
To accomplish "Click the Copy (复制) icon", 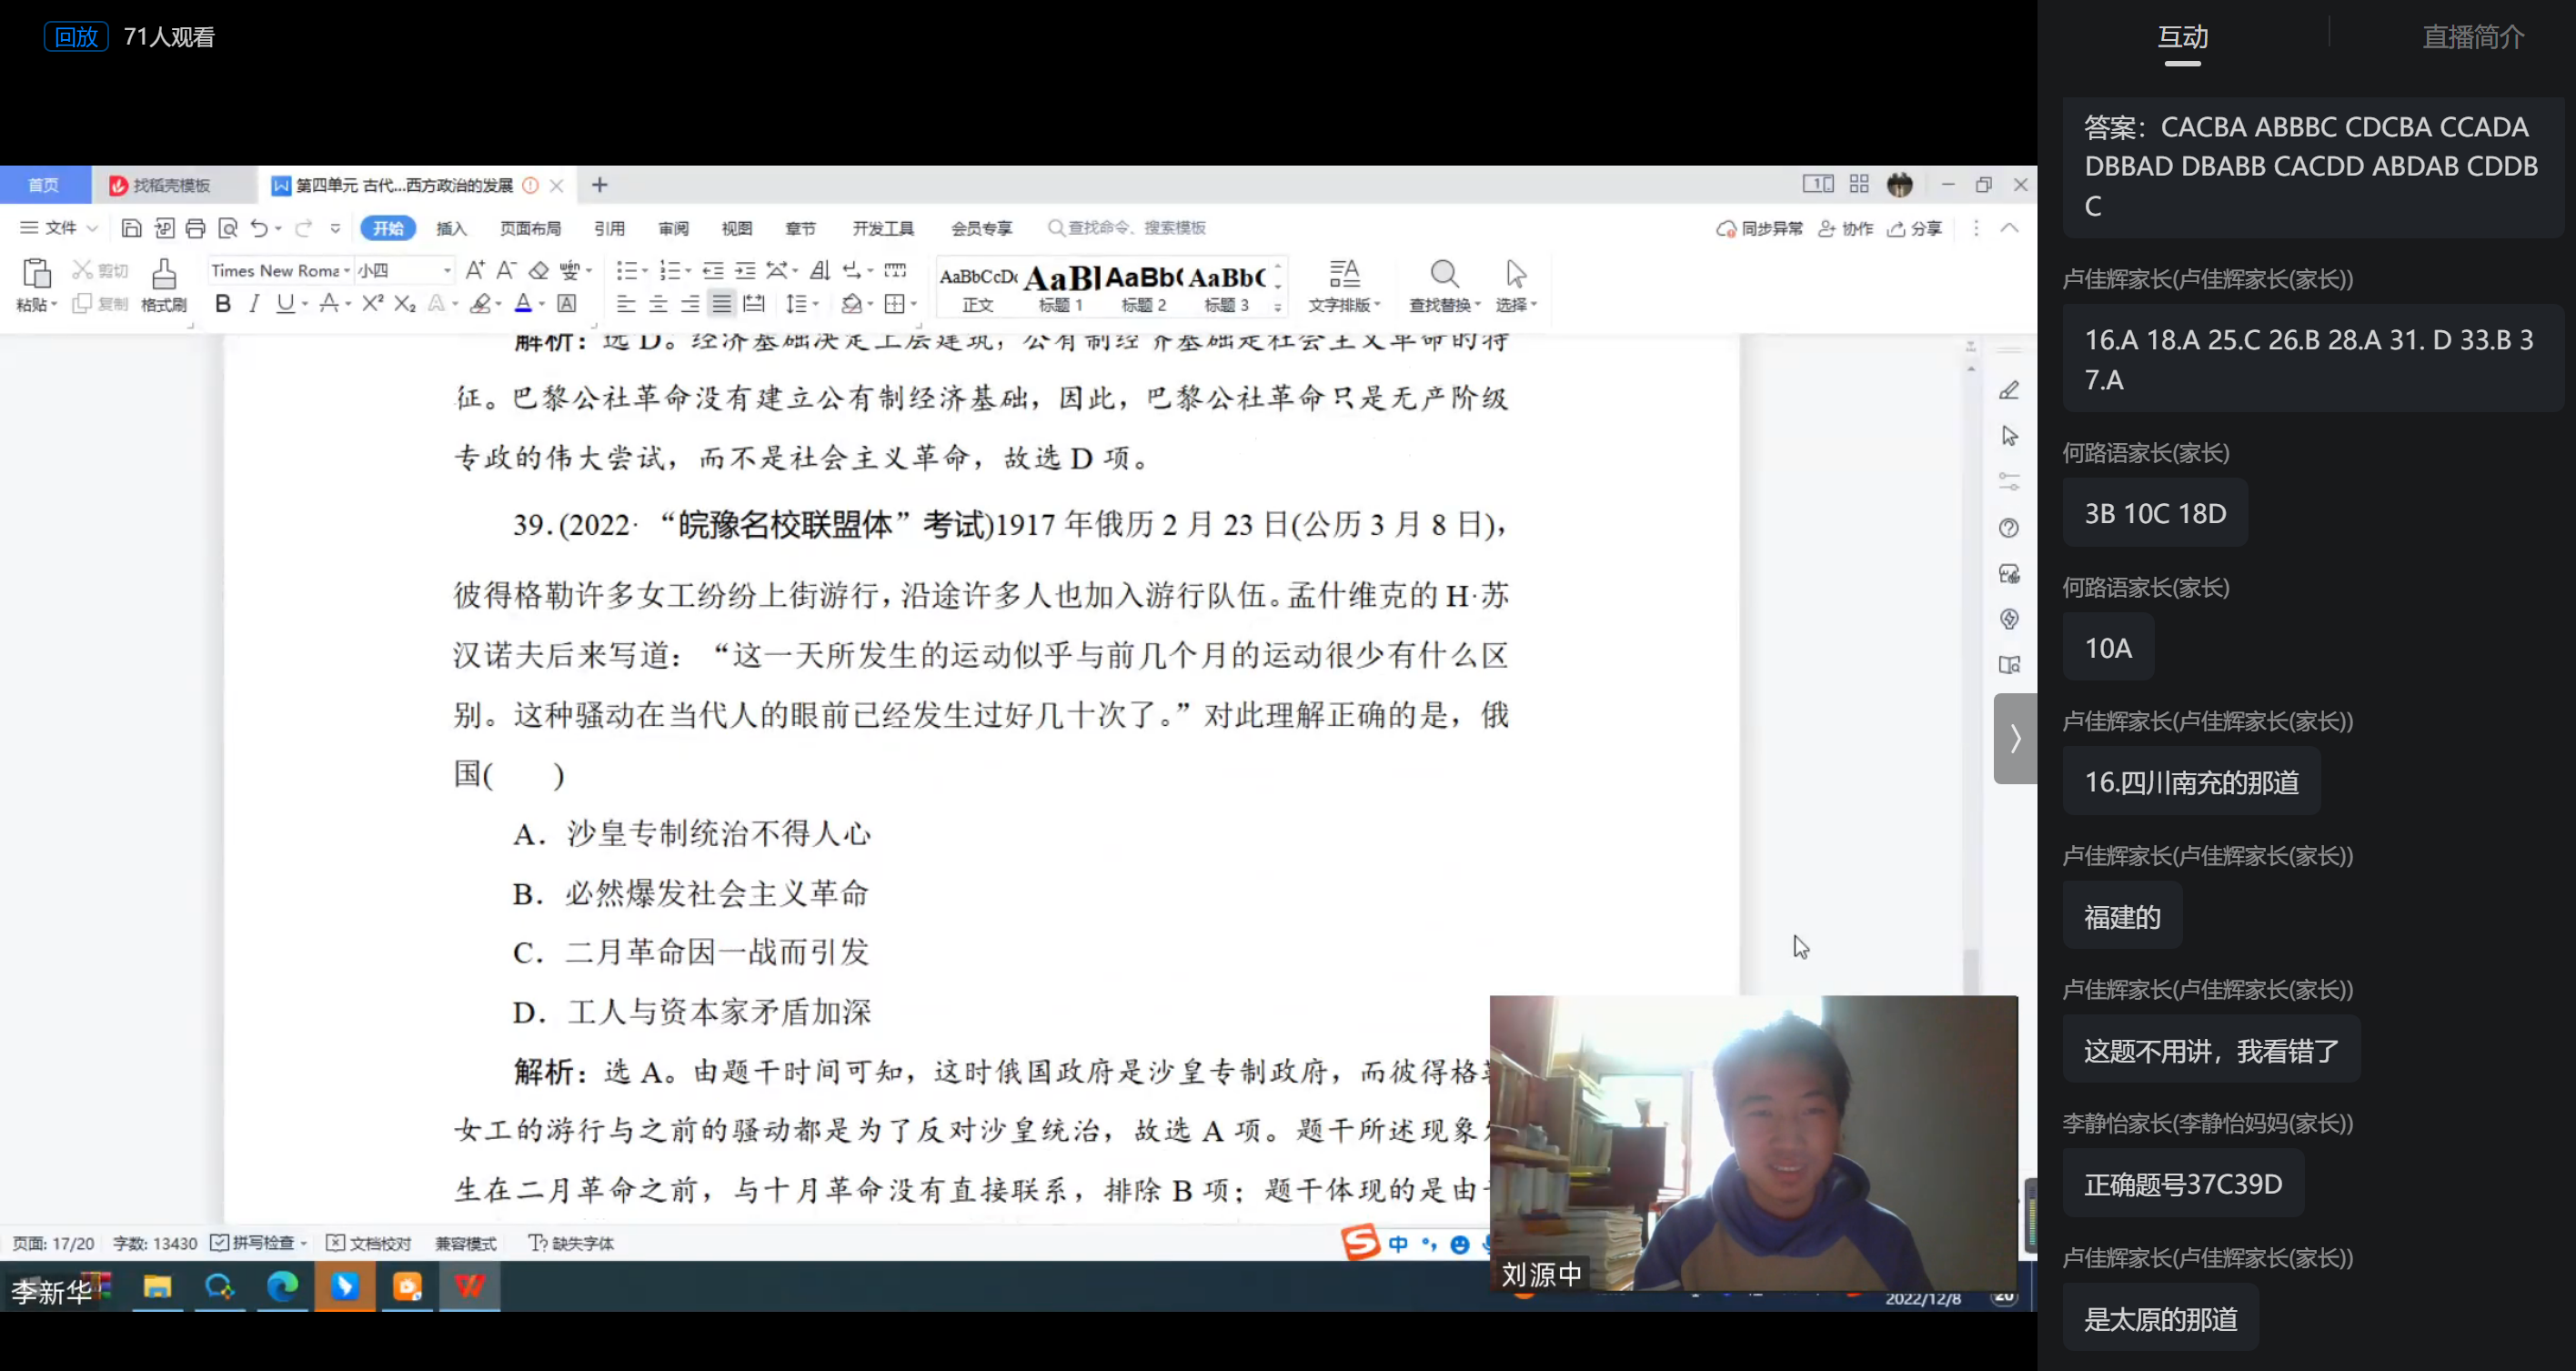I will tap(82, 303).
